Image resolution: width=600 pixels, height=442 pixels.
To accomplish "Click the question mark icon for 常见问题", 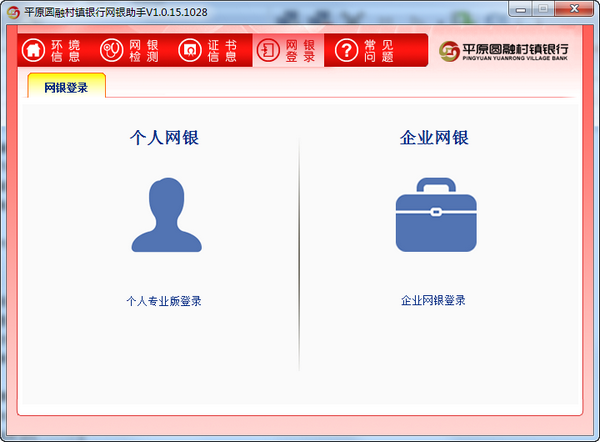I will (x=346, y=50).
